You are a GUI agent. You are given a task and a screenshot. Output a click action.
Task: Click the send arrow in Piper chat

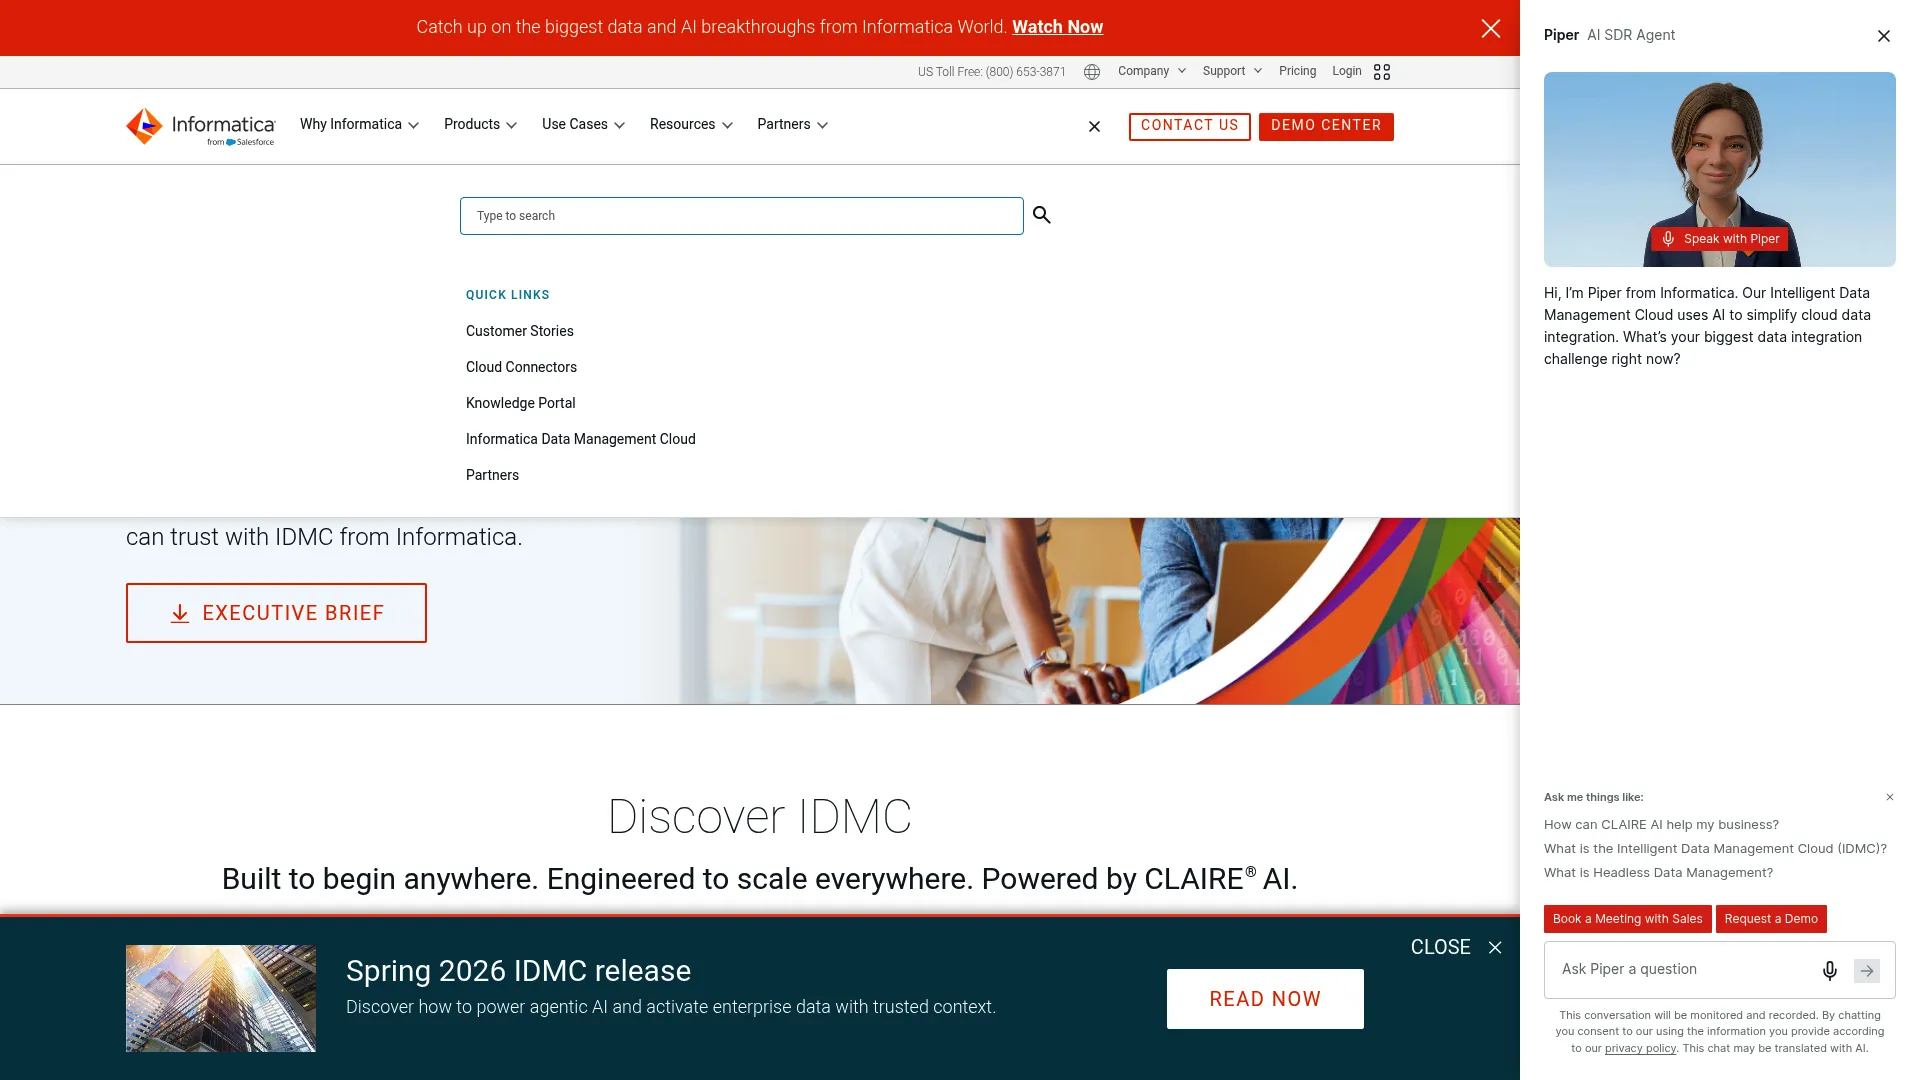click(x=1867, y=970)
